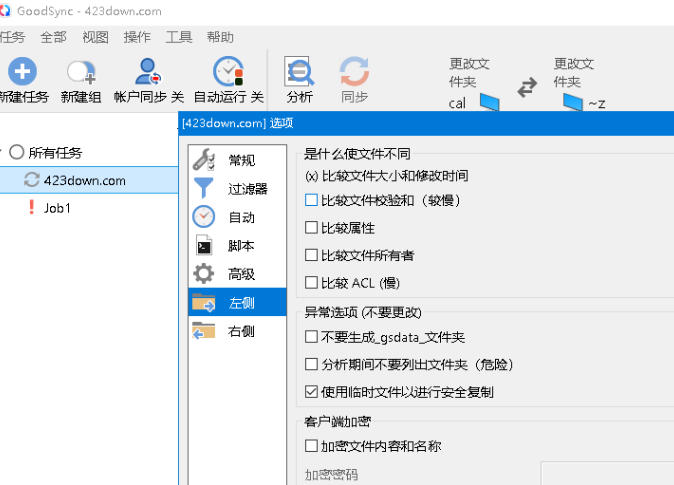Click the sync direction arrows between folders

point(527,87)
